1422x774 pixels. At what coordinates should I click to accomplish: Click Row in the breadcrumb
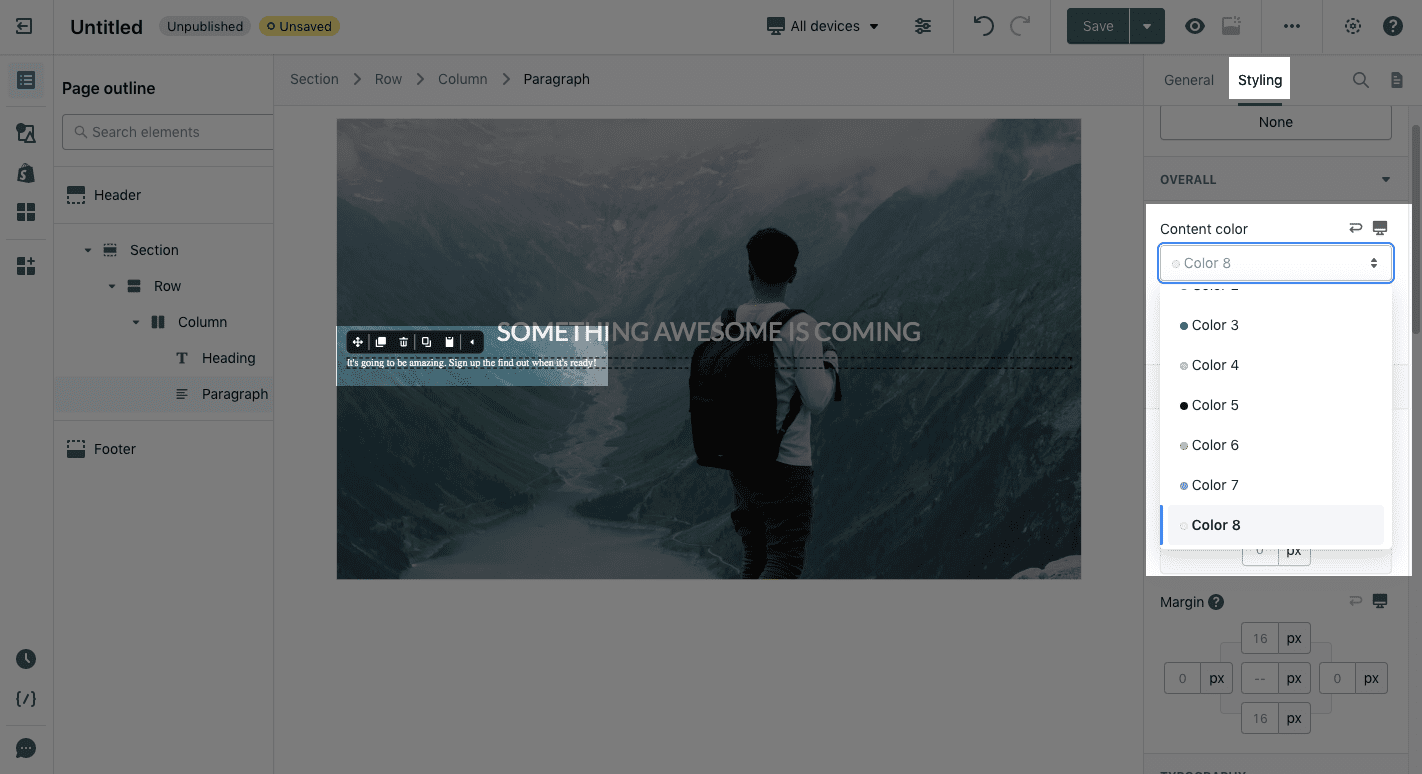click(x=388, y=79)
